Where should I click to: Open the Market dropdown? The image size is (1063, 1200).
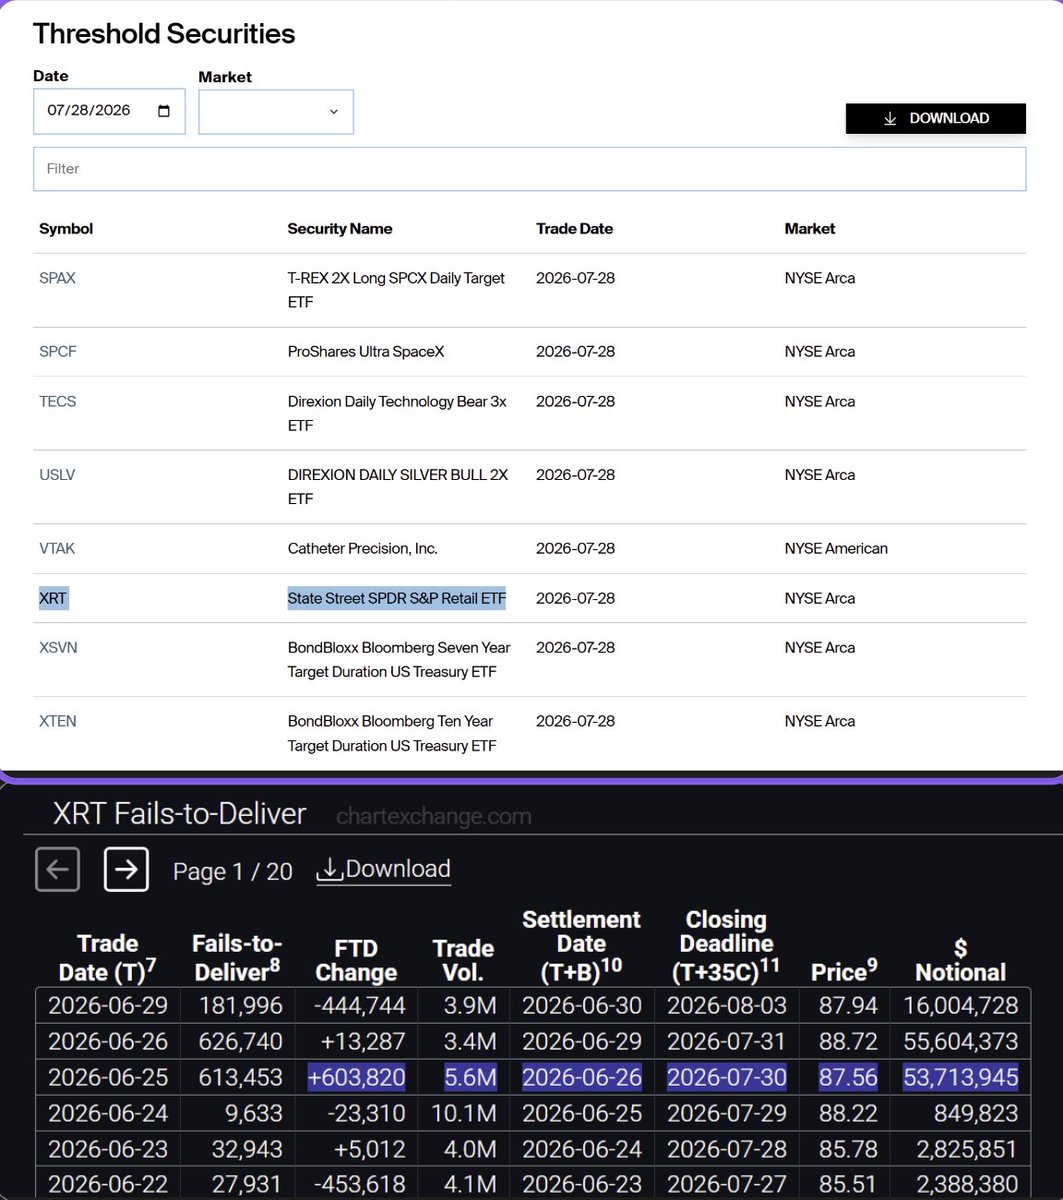click(x=276, y=112)
